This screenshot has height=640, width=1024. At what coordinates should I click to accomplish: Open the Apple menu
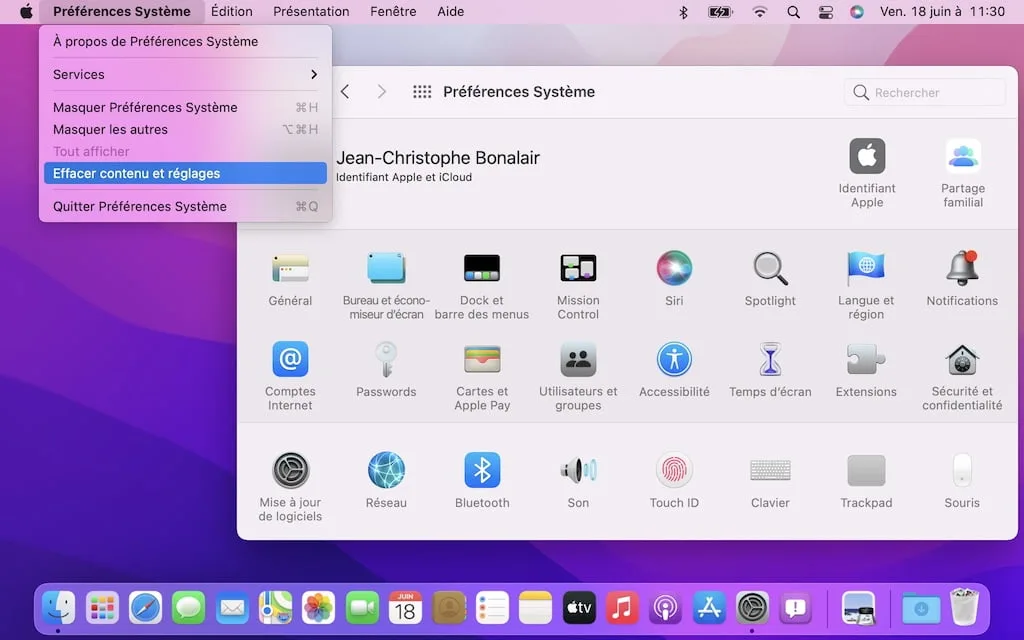(26, 12)
